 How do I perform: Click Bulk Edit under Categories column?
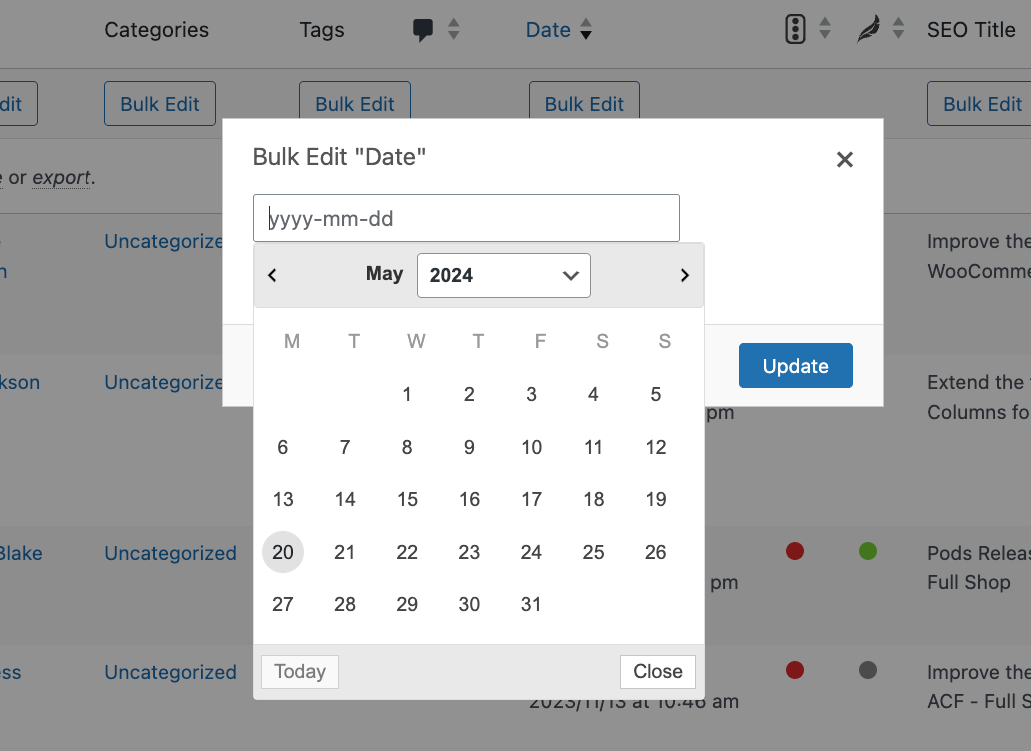160,104
